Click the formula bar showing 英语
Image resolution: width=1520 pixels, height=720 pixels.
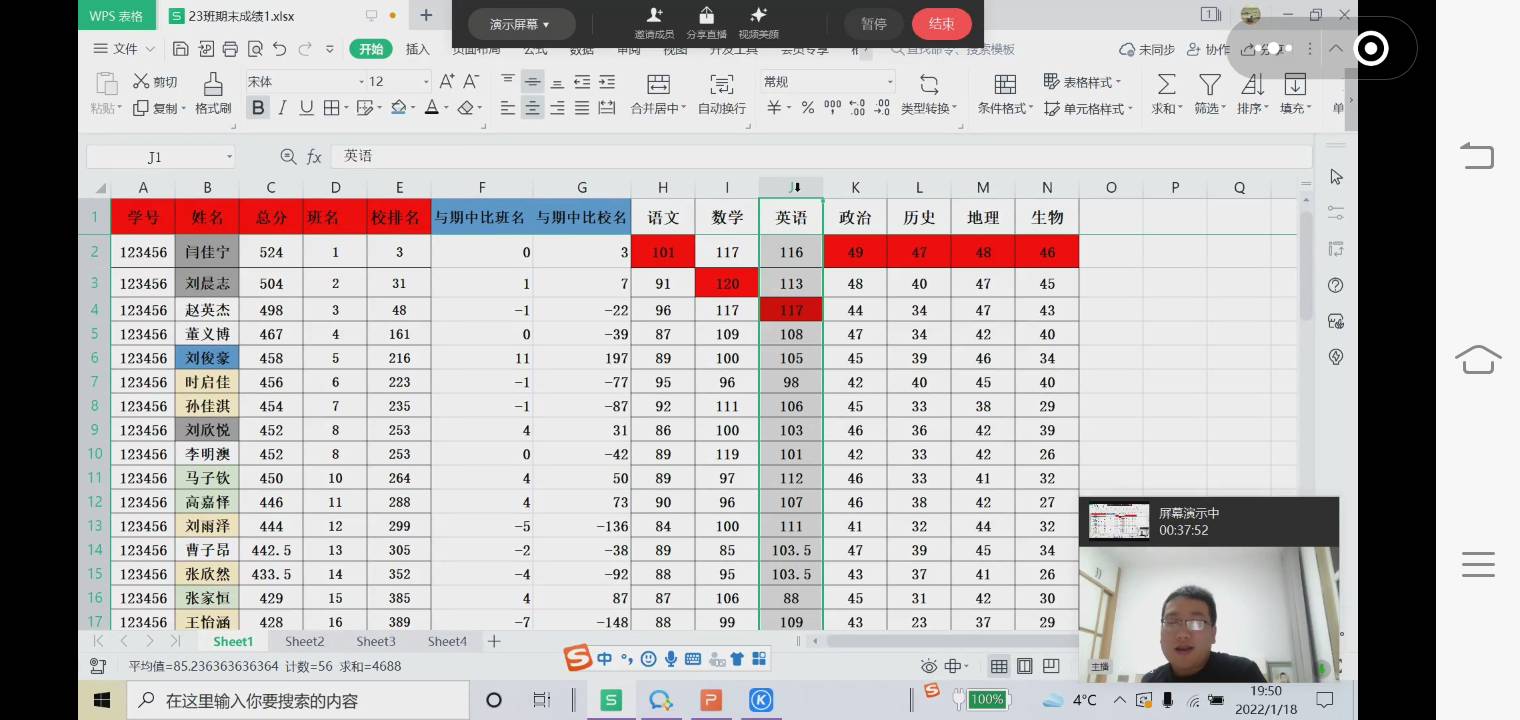(820, 156)
